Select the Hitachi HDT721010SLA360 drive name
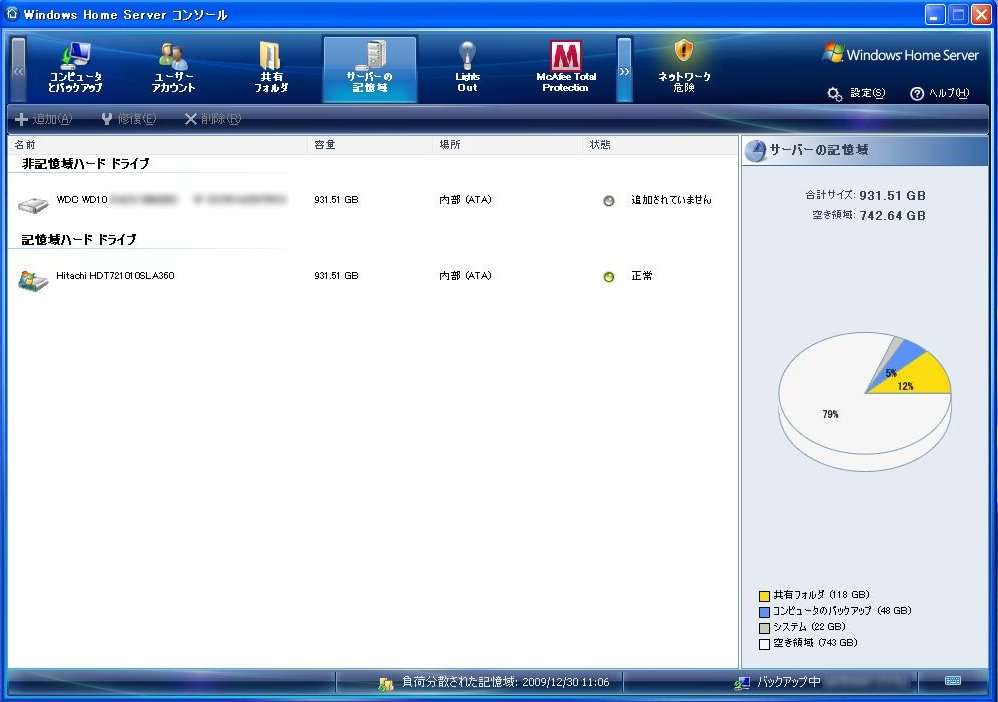This screenshot has width=998, height=702. (x=115, y=276)
